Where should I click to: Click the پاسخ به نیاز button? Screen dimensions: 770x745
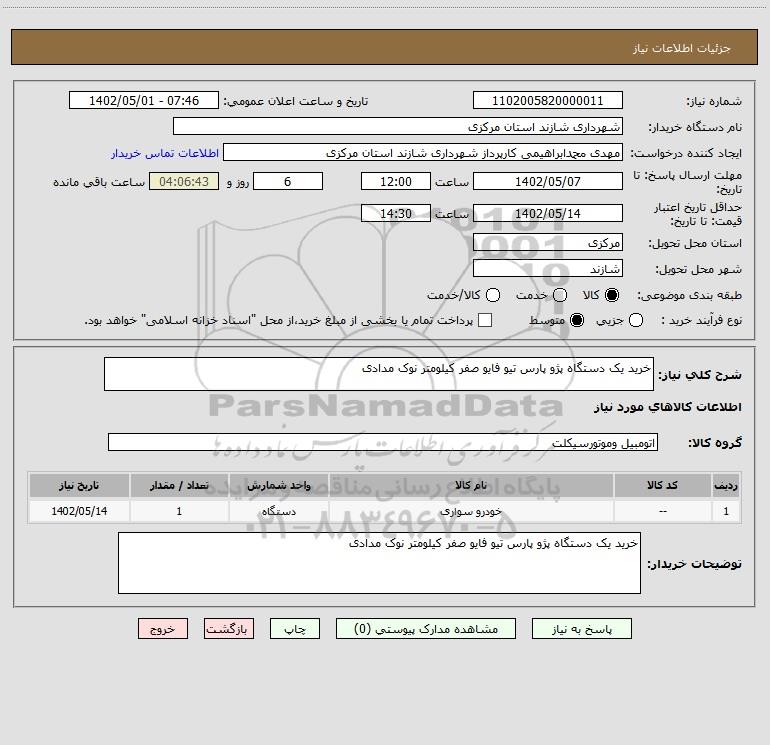(x=581, y=629)
